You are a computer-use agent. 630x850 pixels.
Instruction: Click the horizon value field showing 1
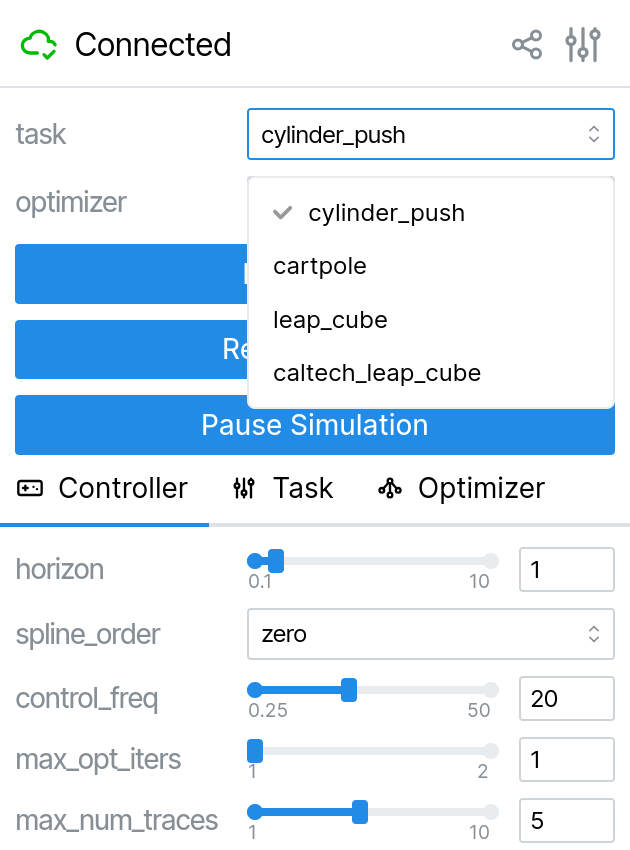[x=567, y=569]
